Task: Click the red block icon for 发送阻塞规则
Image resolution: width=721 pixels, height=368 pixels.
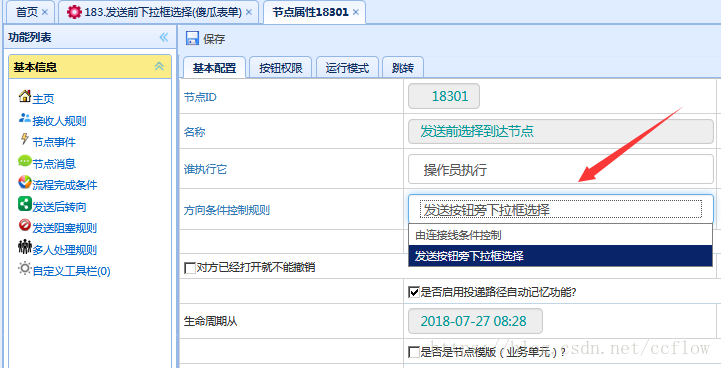Action: click(x=25, y=225)
